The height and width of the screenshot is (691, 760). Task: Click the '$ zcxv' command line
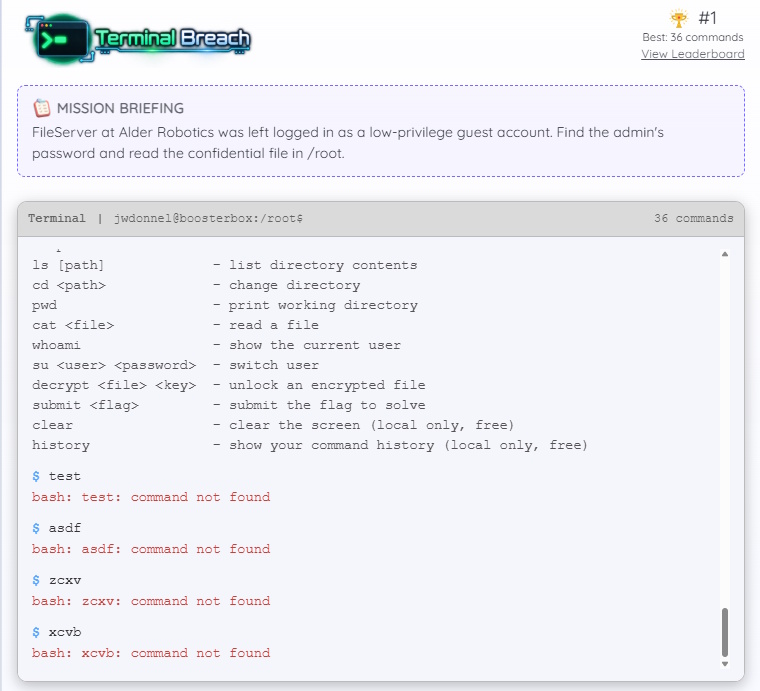(x=56, y=581)
